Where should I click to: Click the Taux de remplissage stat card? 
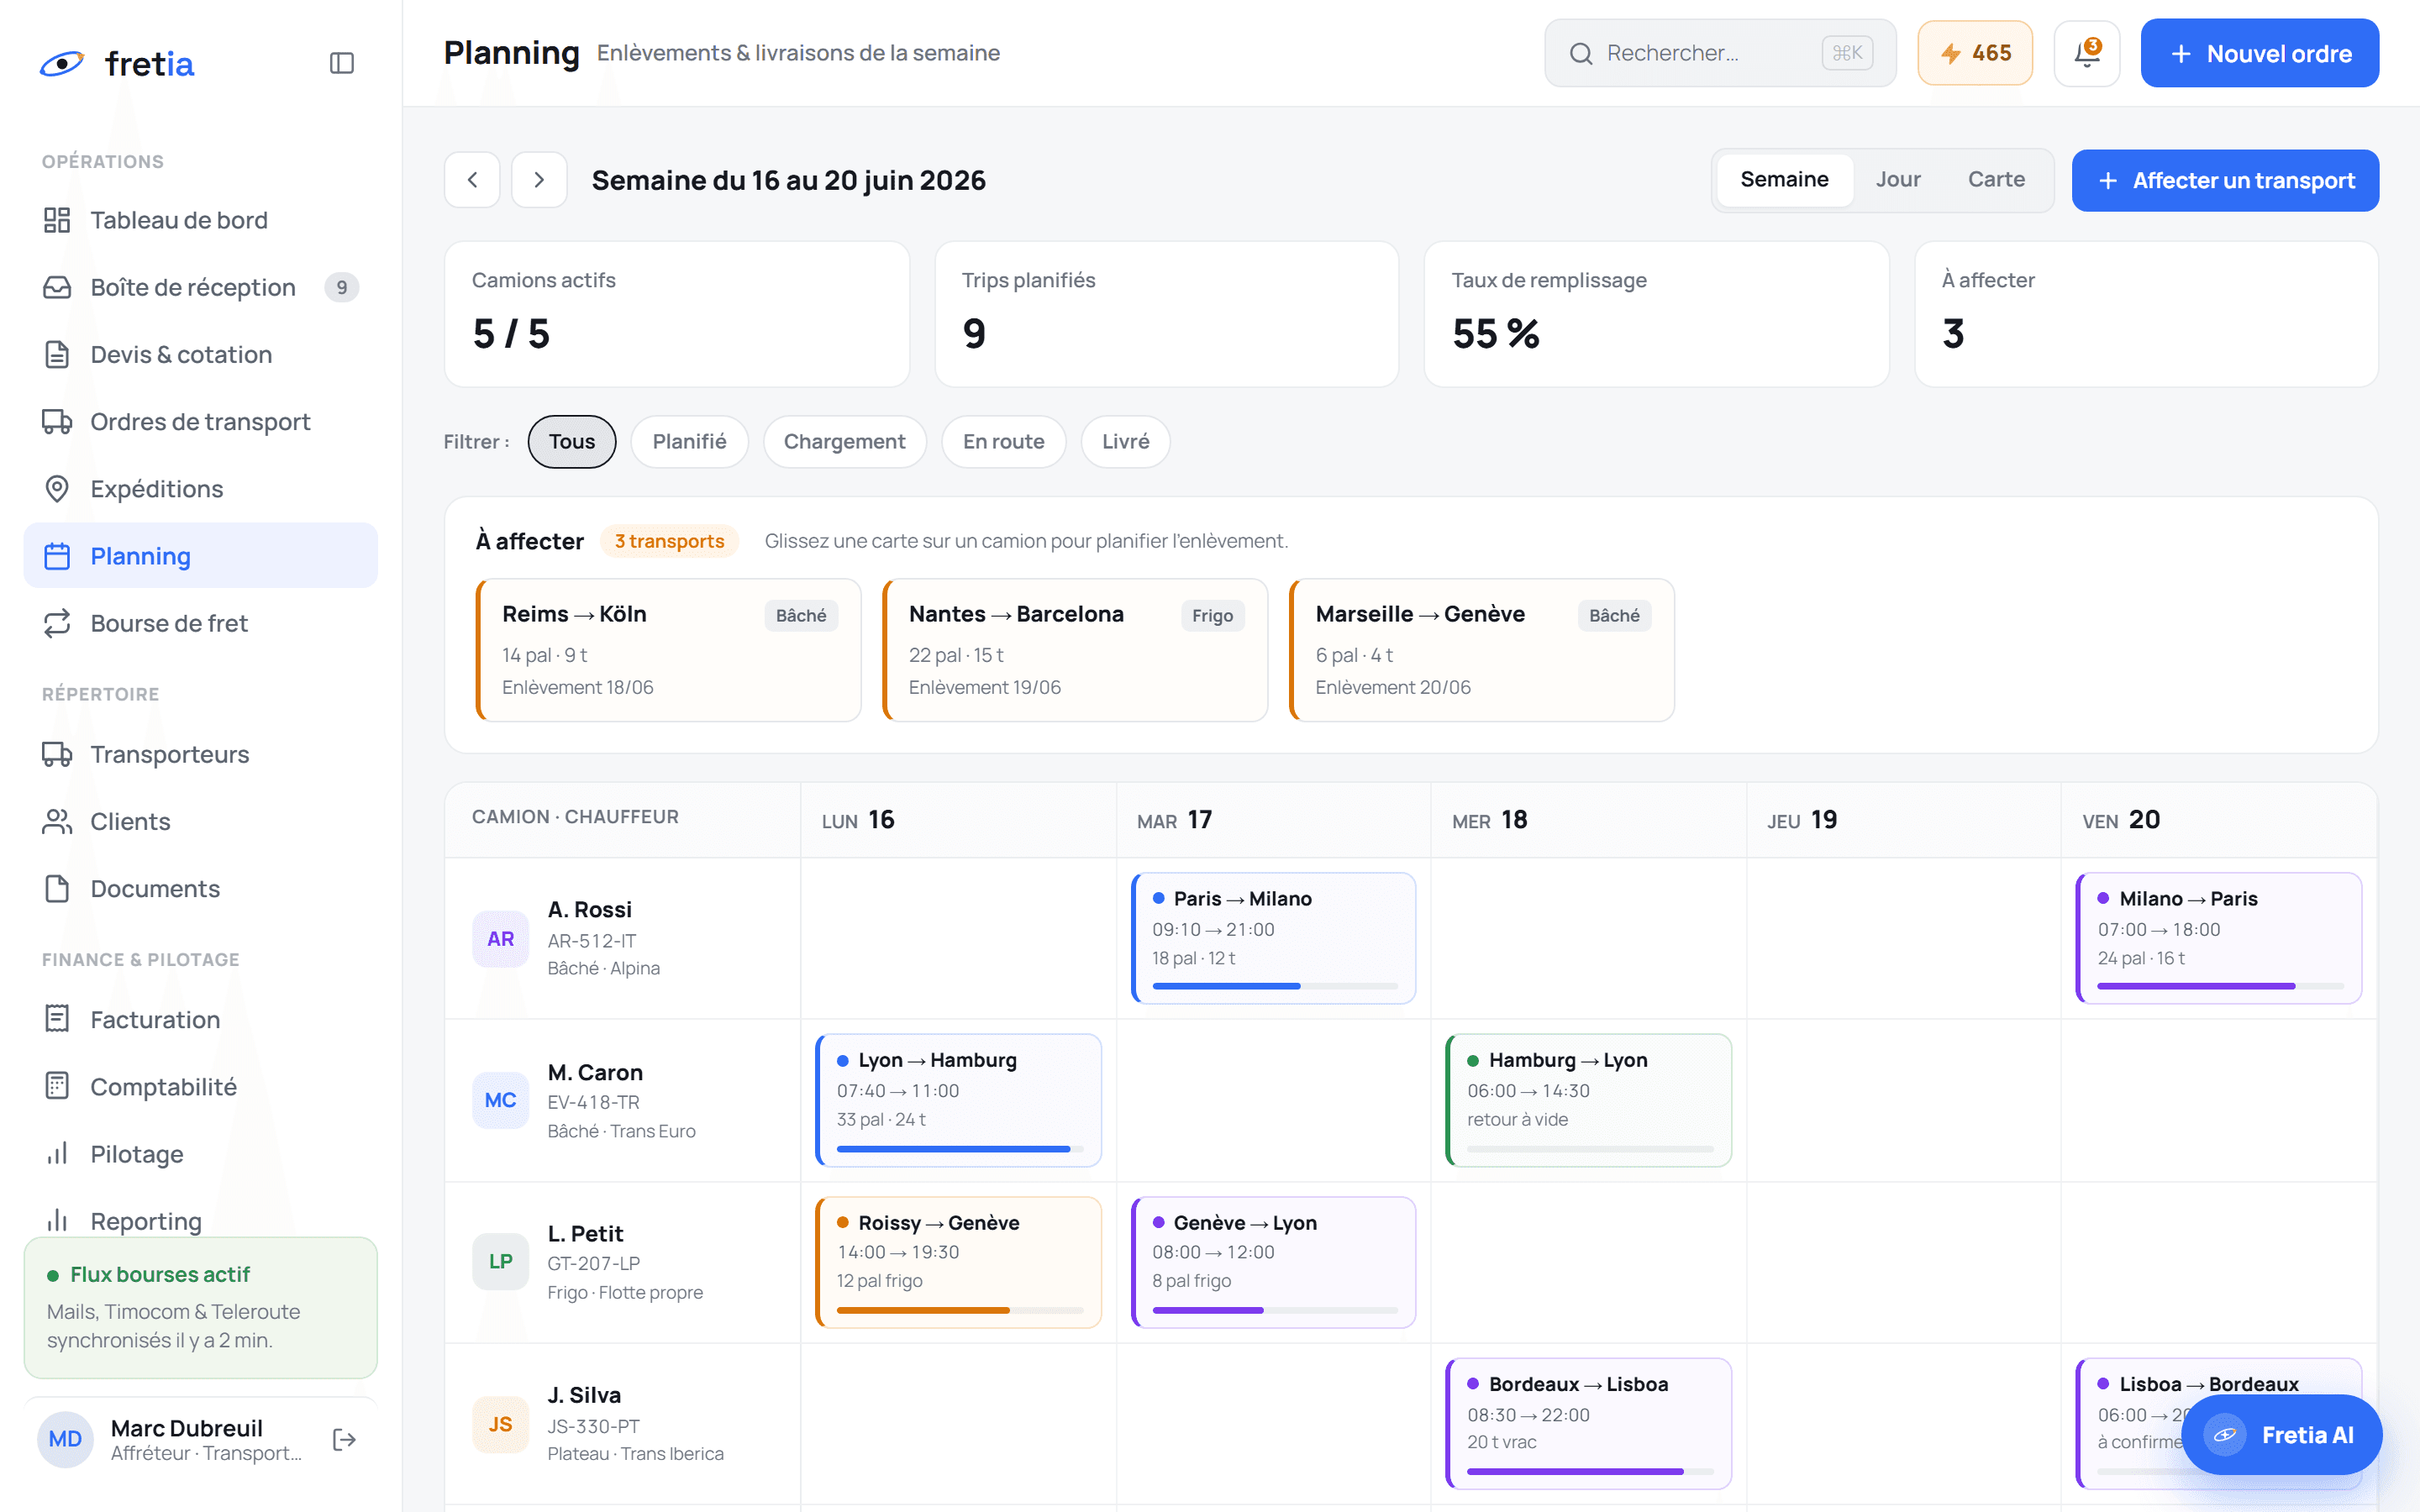[1657, 314]
